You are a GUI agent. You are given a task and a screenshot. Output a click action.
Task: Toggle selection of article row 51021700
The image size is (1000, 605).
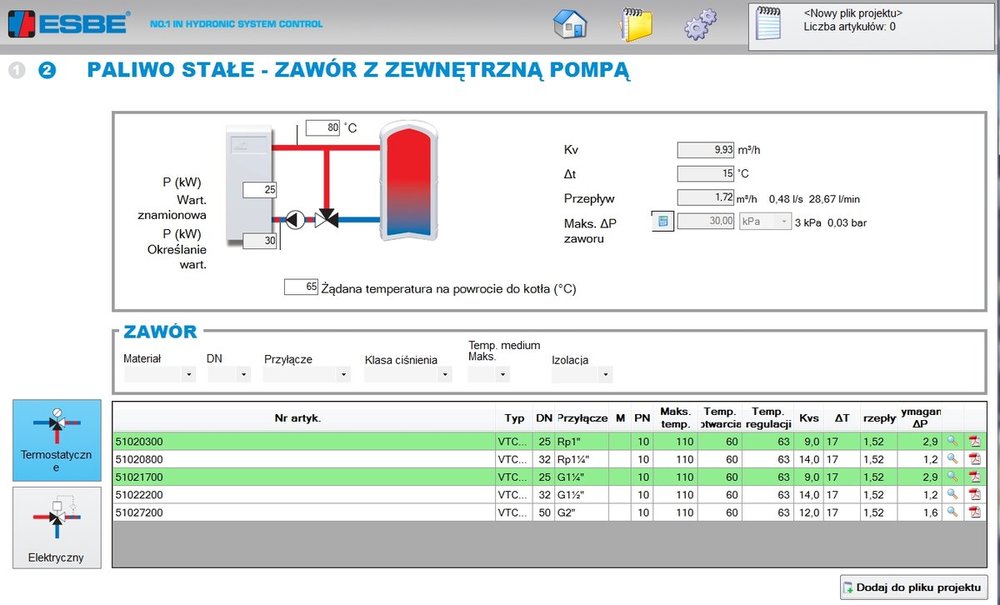[300, 477]
